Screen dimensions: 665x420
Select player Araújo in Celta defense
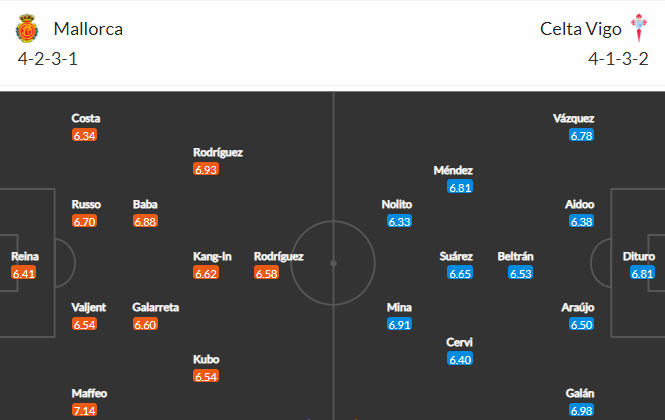[x=578, y=308]
